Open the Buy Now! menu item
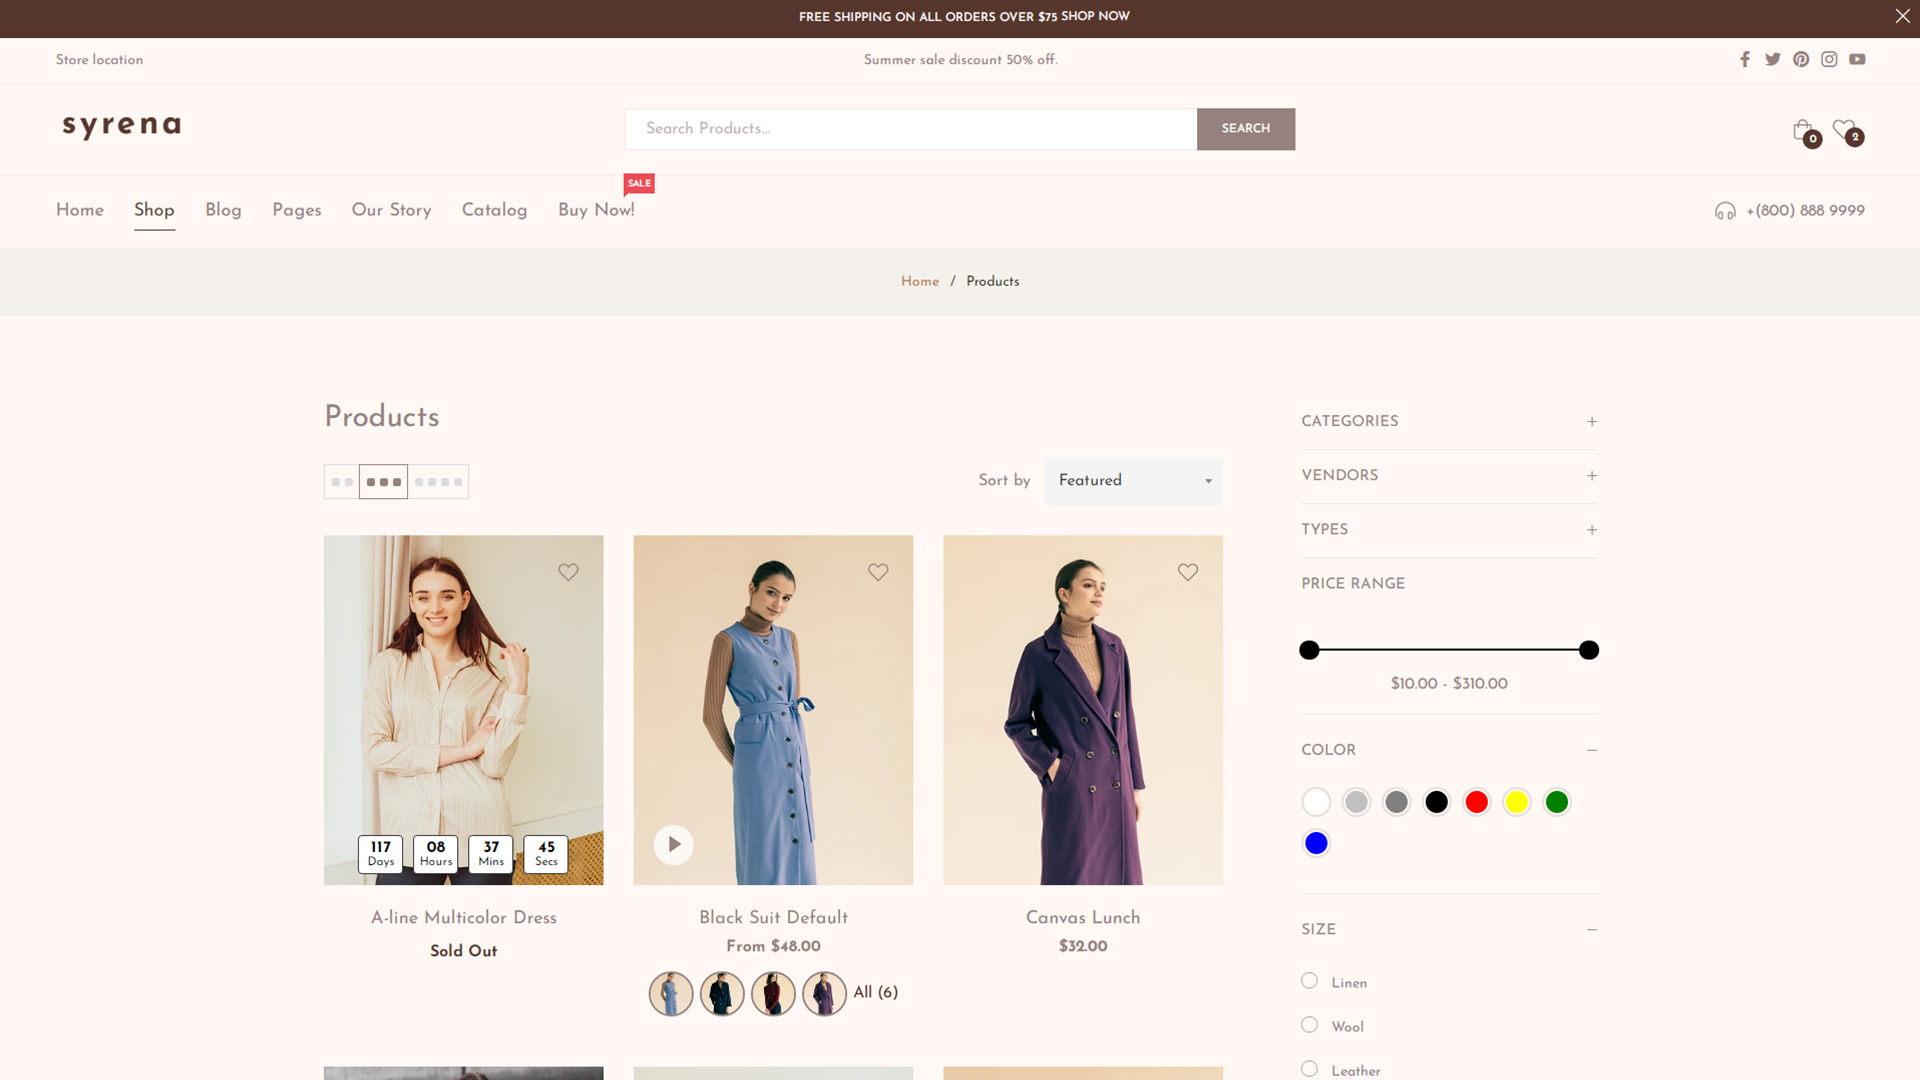Image resolution: width=1920 pixels, height=1080 pixels. [596, 210]
